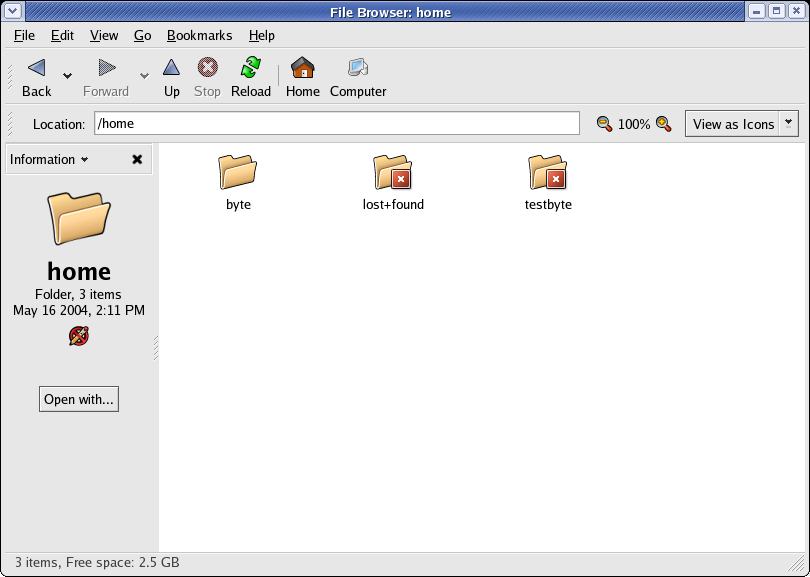Close the File Browser window

point(797,11)
